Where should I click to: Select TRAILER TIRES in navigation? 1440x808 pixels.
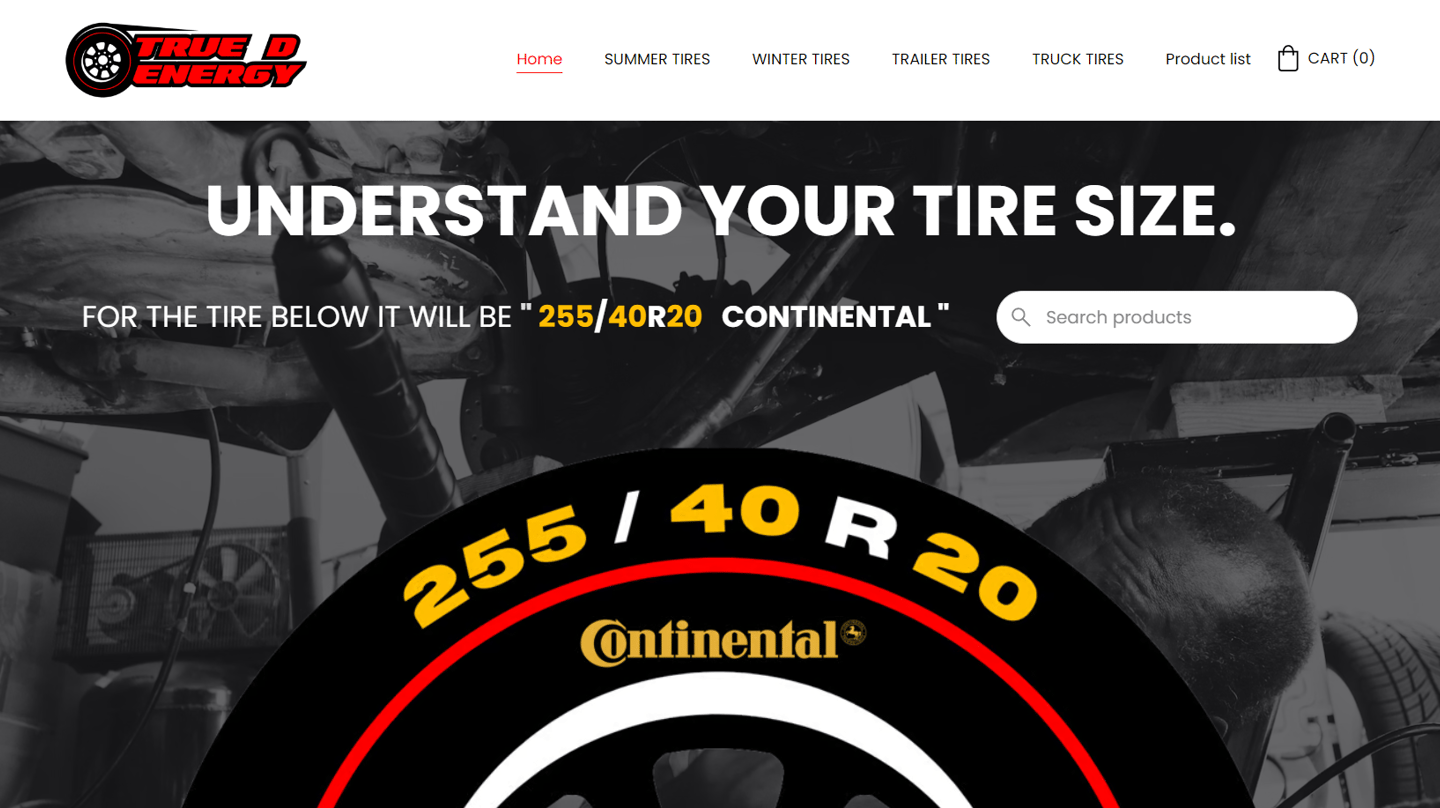tap(941, 59)
